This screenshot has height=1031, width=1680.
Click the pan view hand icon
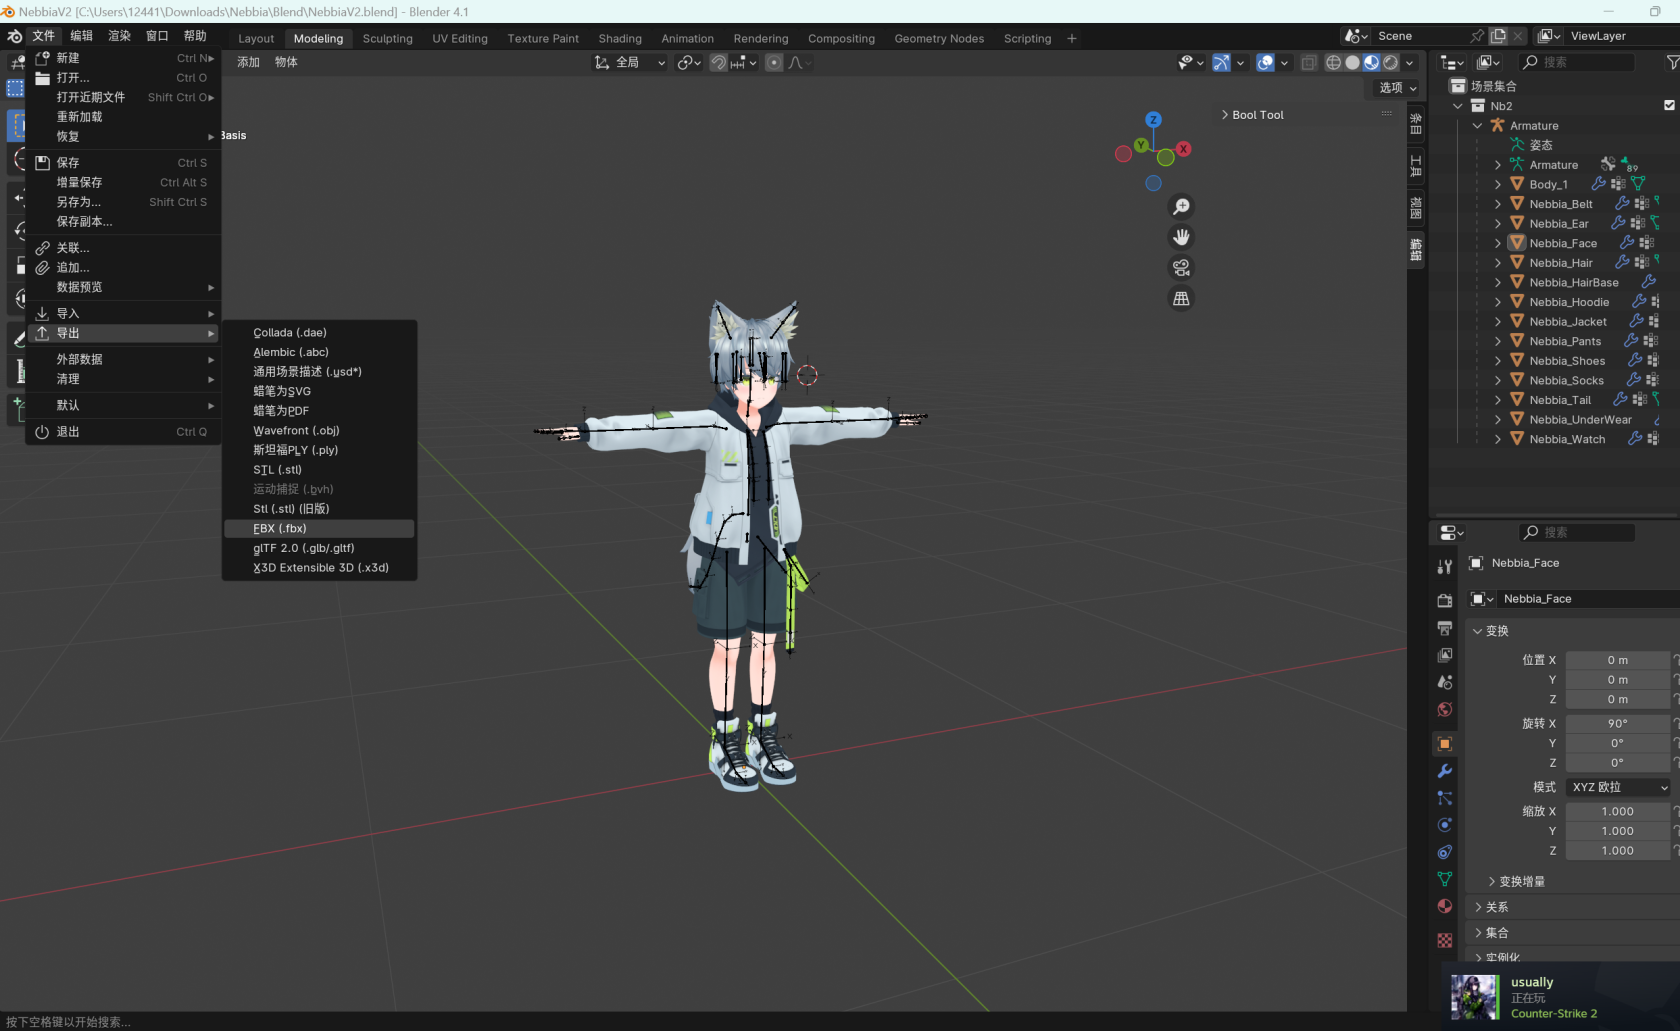[x=1181, y=237]
